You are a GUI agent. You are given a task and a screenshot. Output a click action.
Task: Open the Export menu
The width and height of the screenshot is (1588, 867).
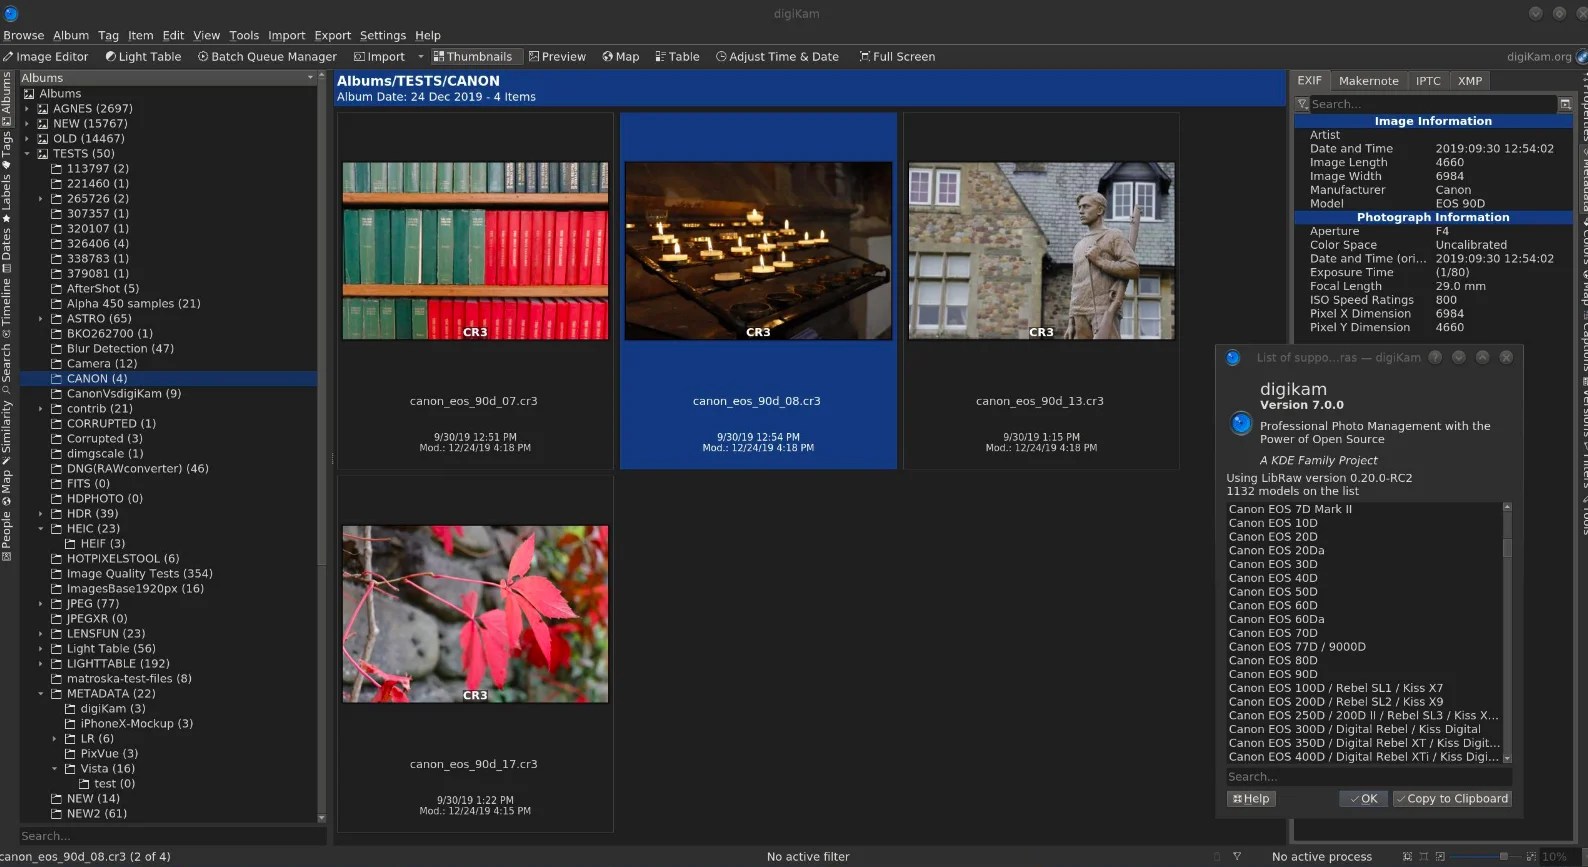pyautogui.click(x=333, y=35)
